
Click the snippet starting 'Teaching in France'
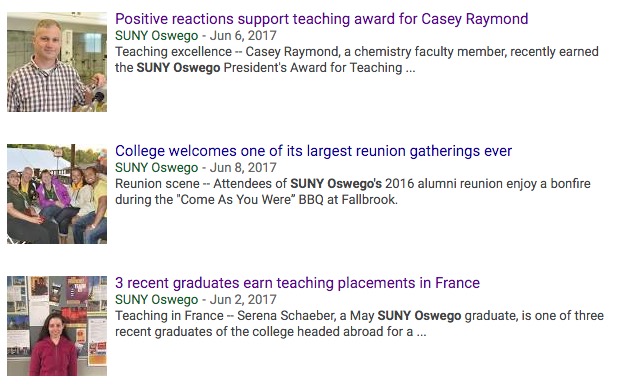click(x=359, y=323)
